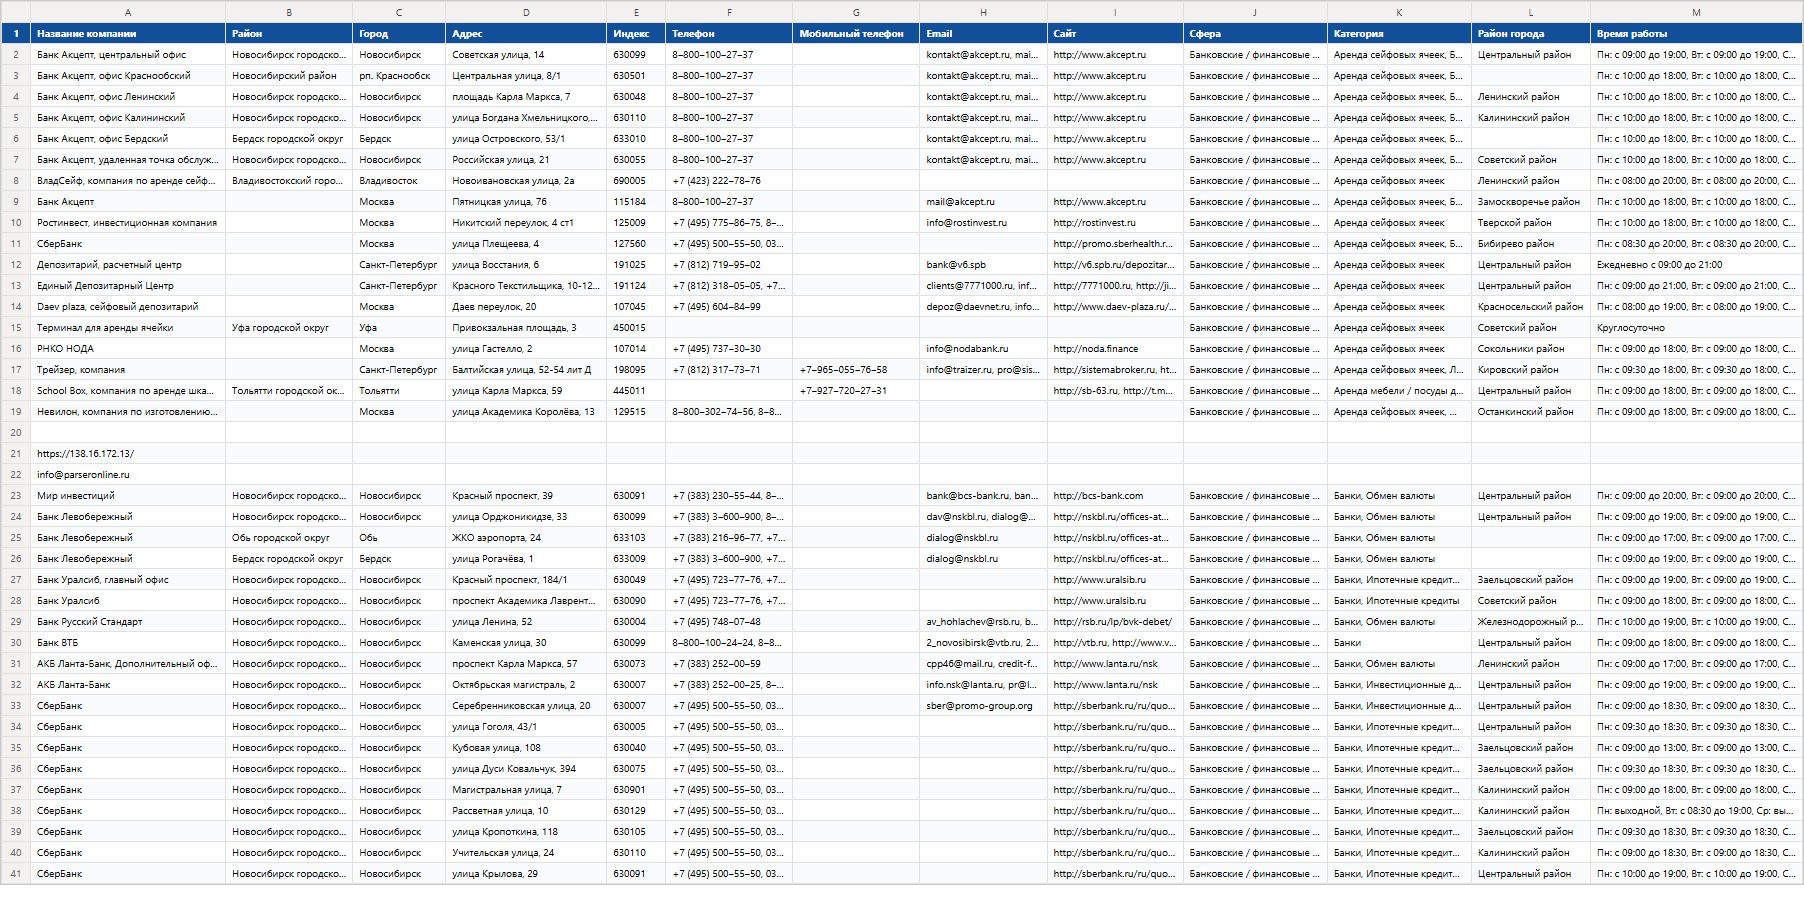The width and height of the screenshot is (1804, 902).
Task: Click the 'Район города' header cell
Action: (x=1531, y=33)
